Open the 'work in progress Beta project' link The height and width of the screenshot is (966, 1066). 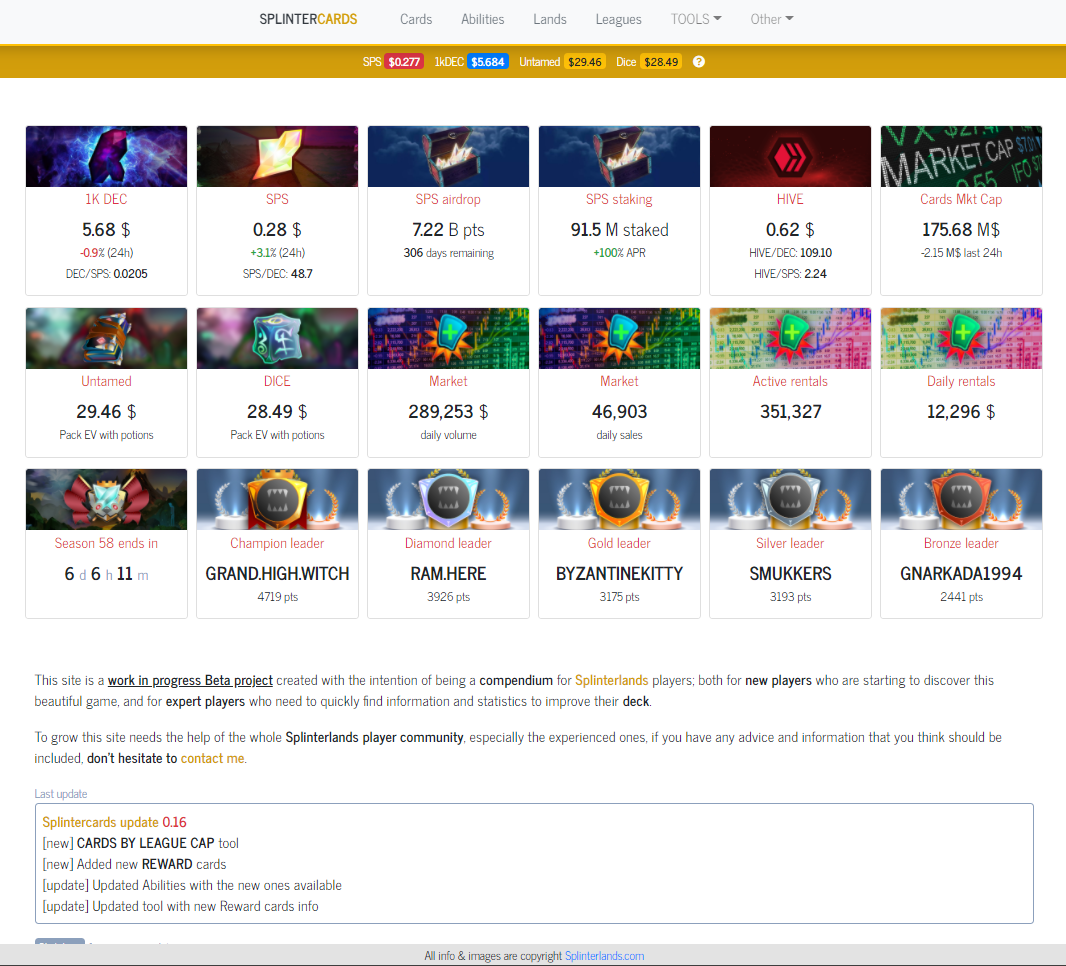tap(190, 680)
